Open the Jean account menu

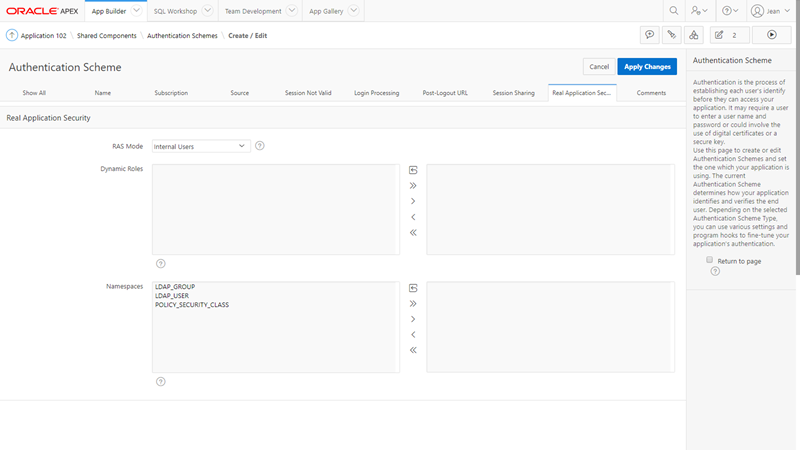click(771, 11)
